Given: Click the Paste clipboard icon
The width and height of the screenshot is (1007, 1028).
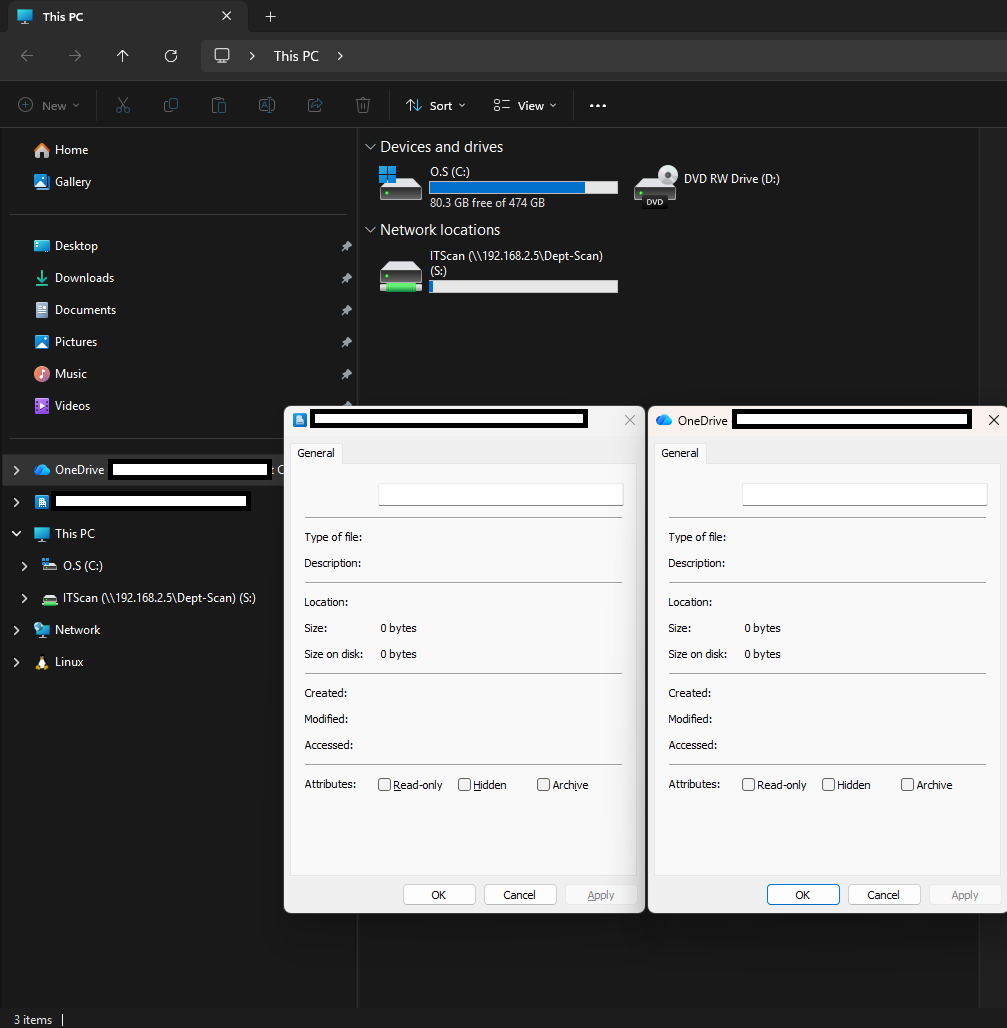Looking at the screenshot, I should tap(218, 105).
